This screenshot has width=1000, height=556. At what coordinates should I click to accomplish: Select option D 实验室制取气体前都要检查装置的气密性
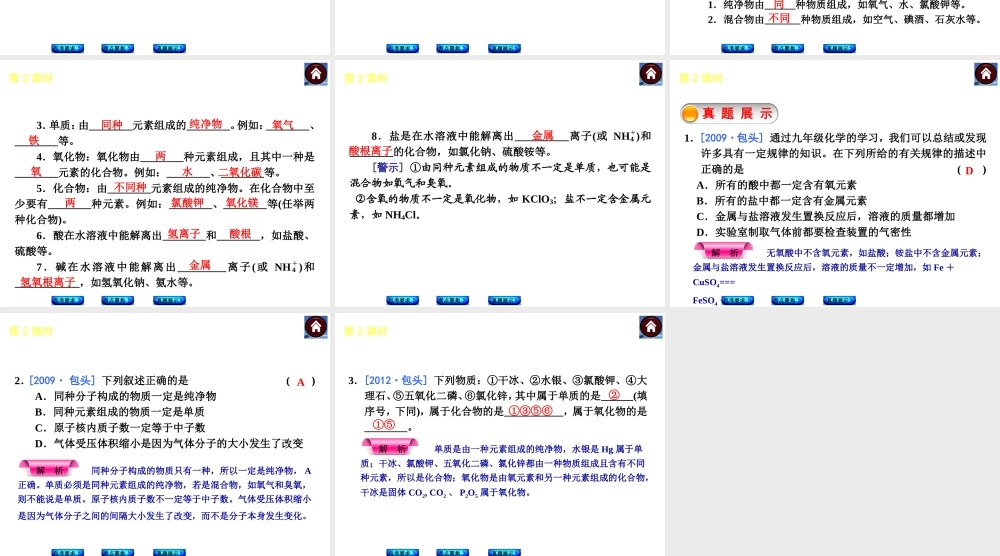(x=804, y=232)
